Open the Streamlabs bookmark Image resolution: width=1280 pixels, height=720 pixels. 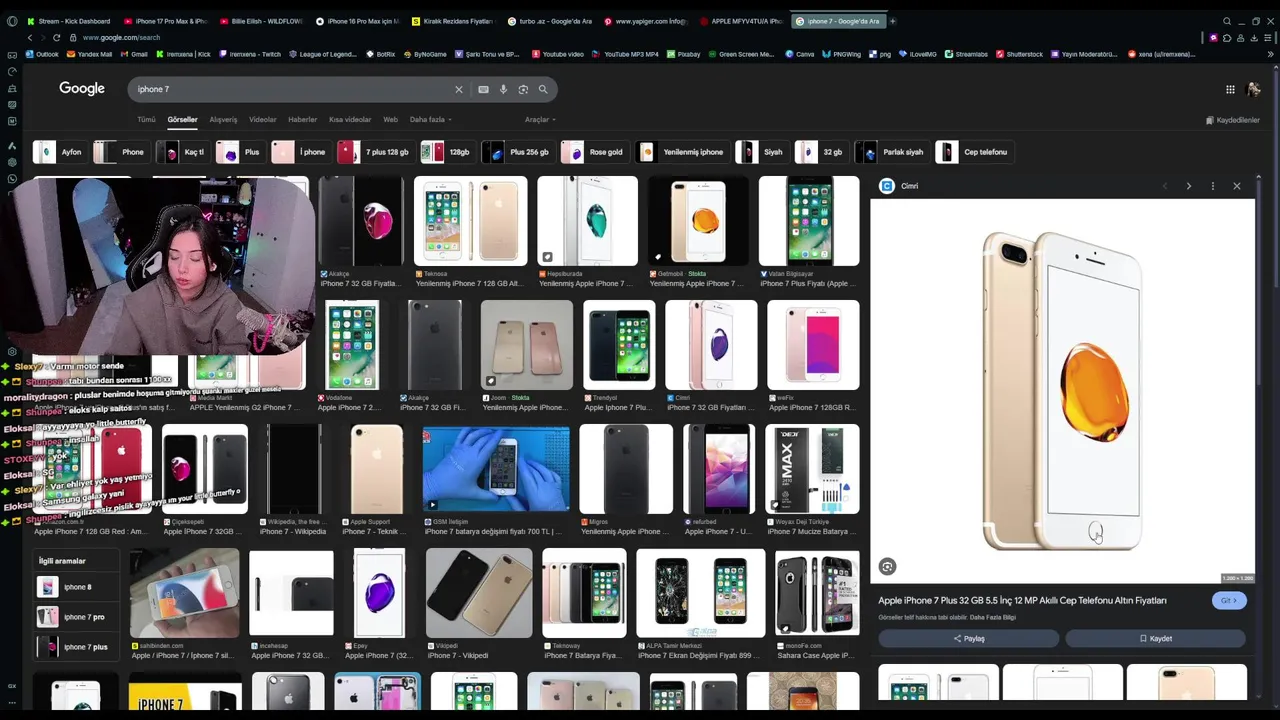click(x=966, y=54)
